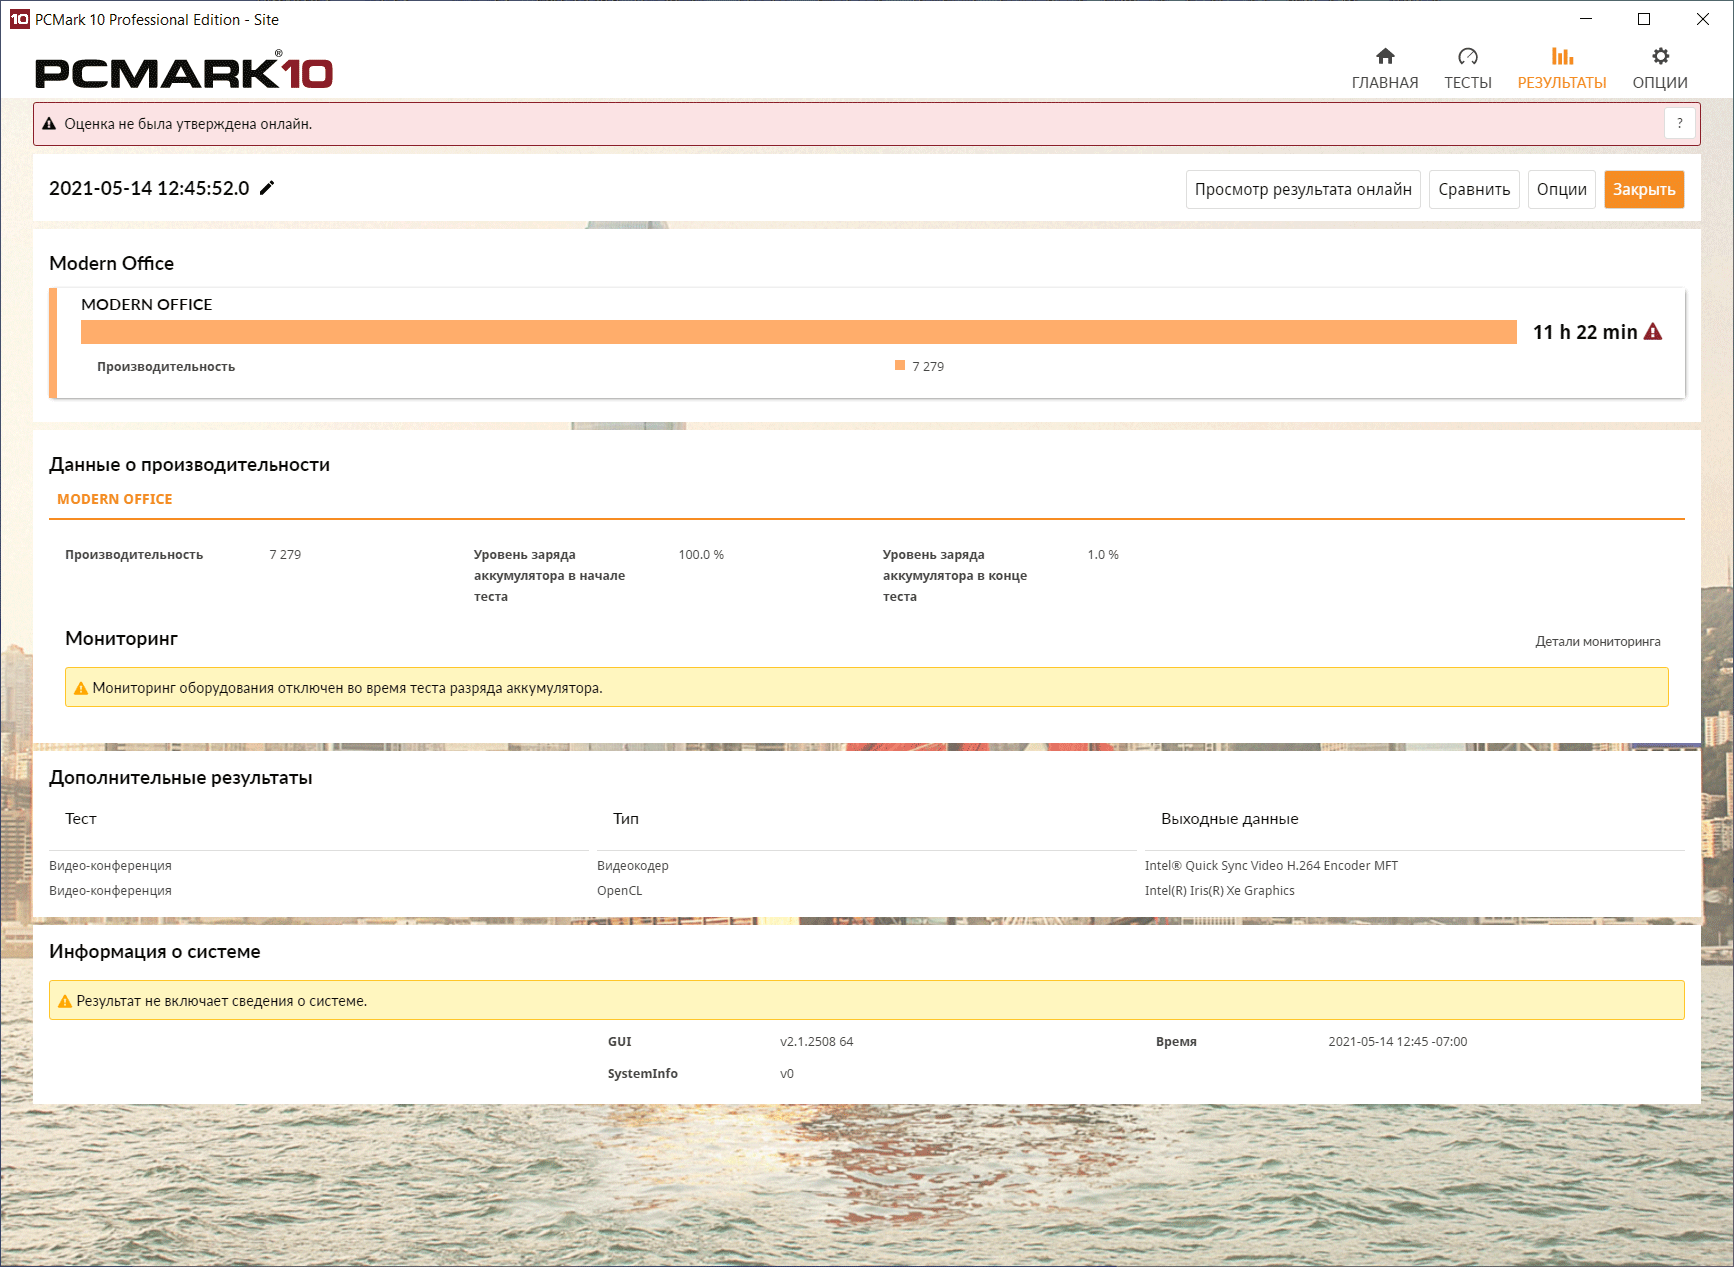Click the orange Закрыть button
Screen dimensions: 1734x1267
(x=1644, y=189)
